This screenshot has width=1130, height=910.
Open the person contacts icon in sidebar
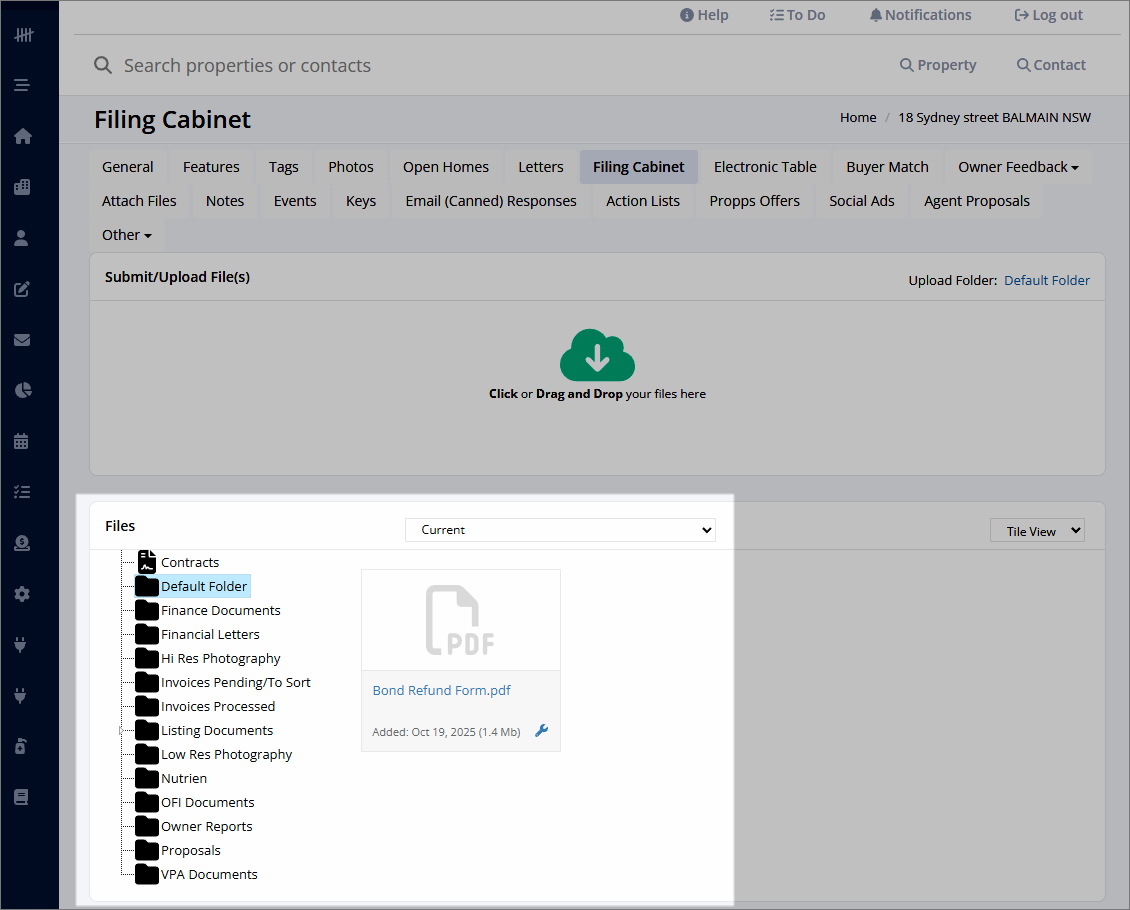click(22, 238)
